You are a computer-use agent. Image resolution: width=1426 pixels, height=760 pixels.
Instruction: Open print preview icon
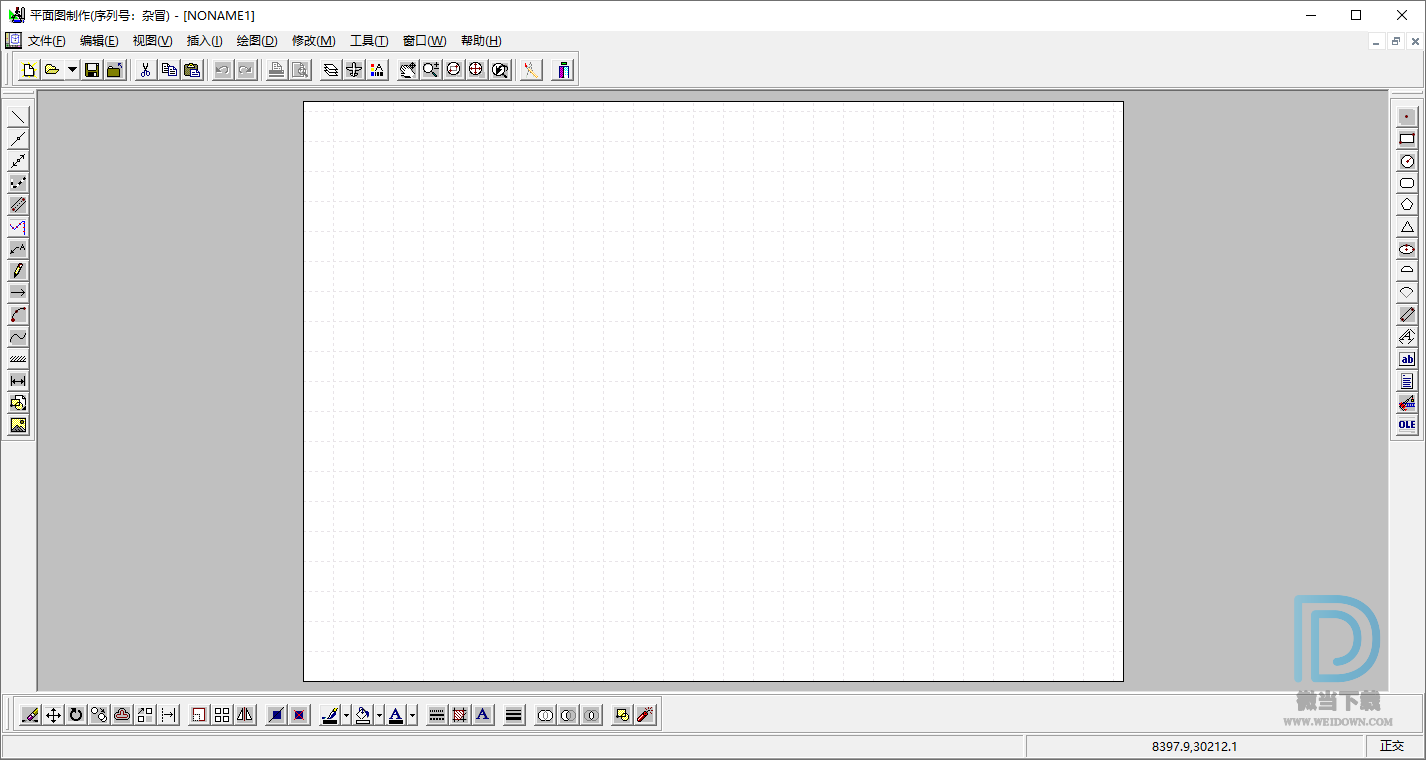[299, 70]
